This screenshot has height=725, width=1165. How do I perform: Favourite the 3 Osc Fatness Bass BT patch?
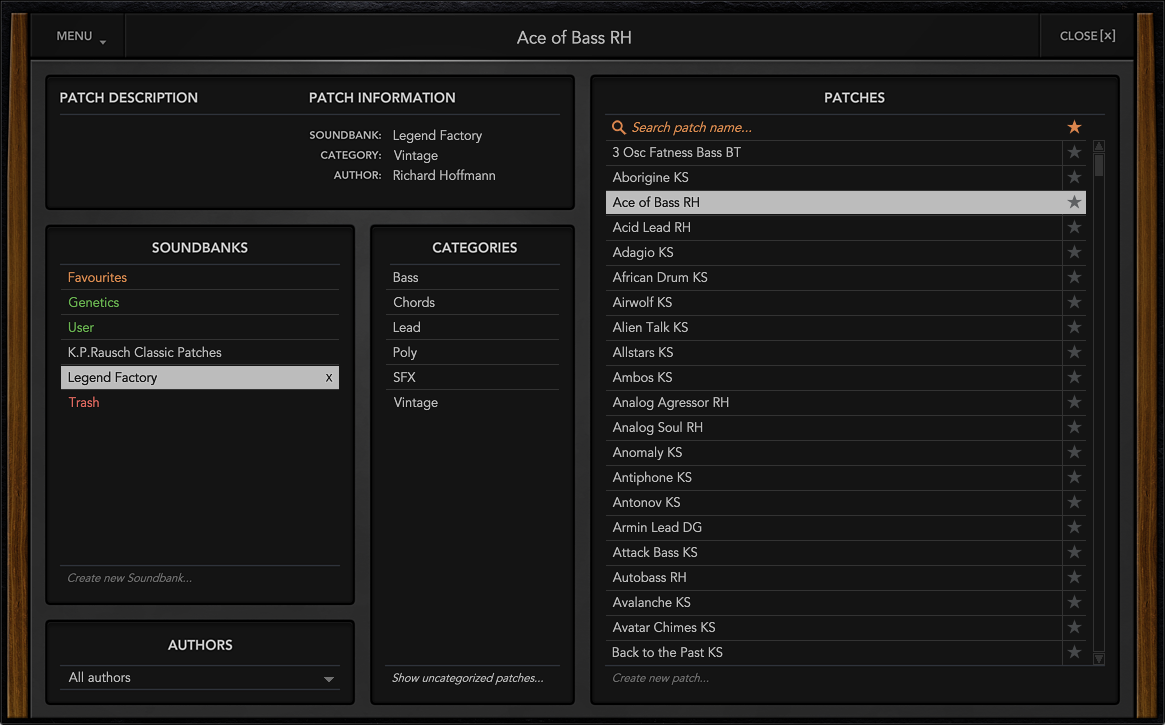click(1074, 152)
